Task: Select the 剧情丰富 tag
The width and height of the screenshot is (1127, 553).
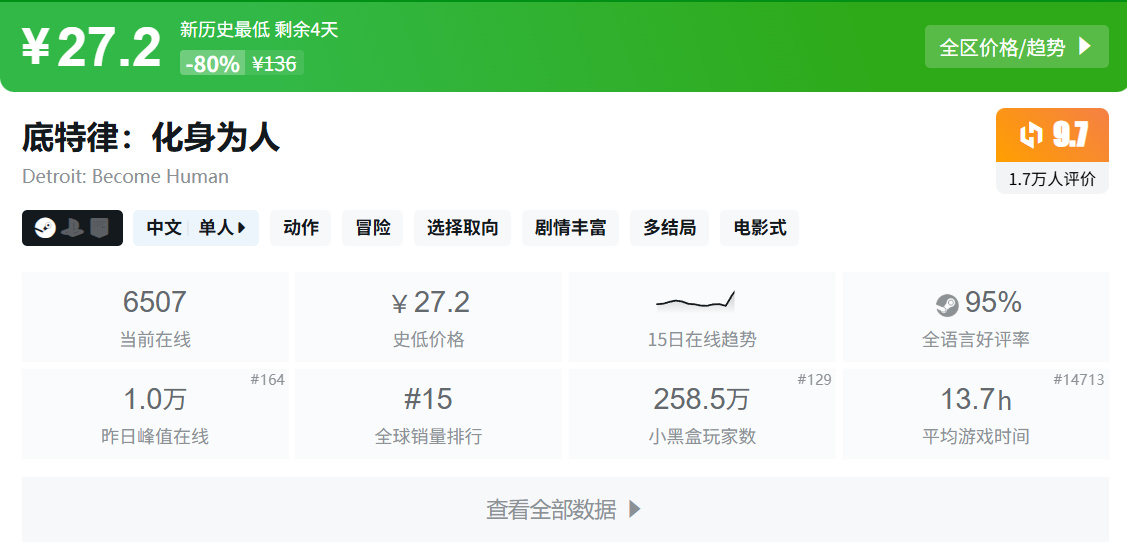Action: click(x=570, y=228)
